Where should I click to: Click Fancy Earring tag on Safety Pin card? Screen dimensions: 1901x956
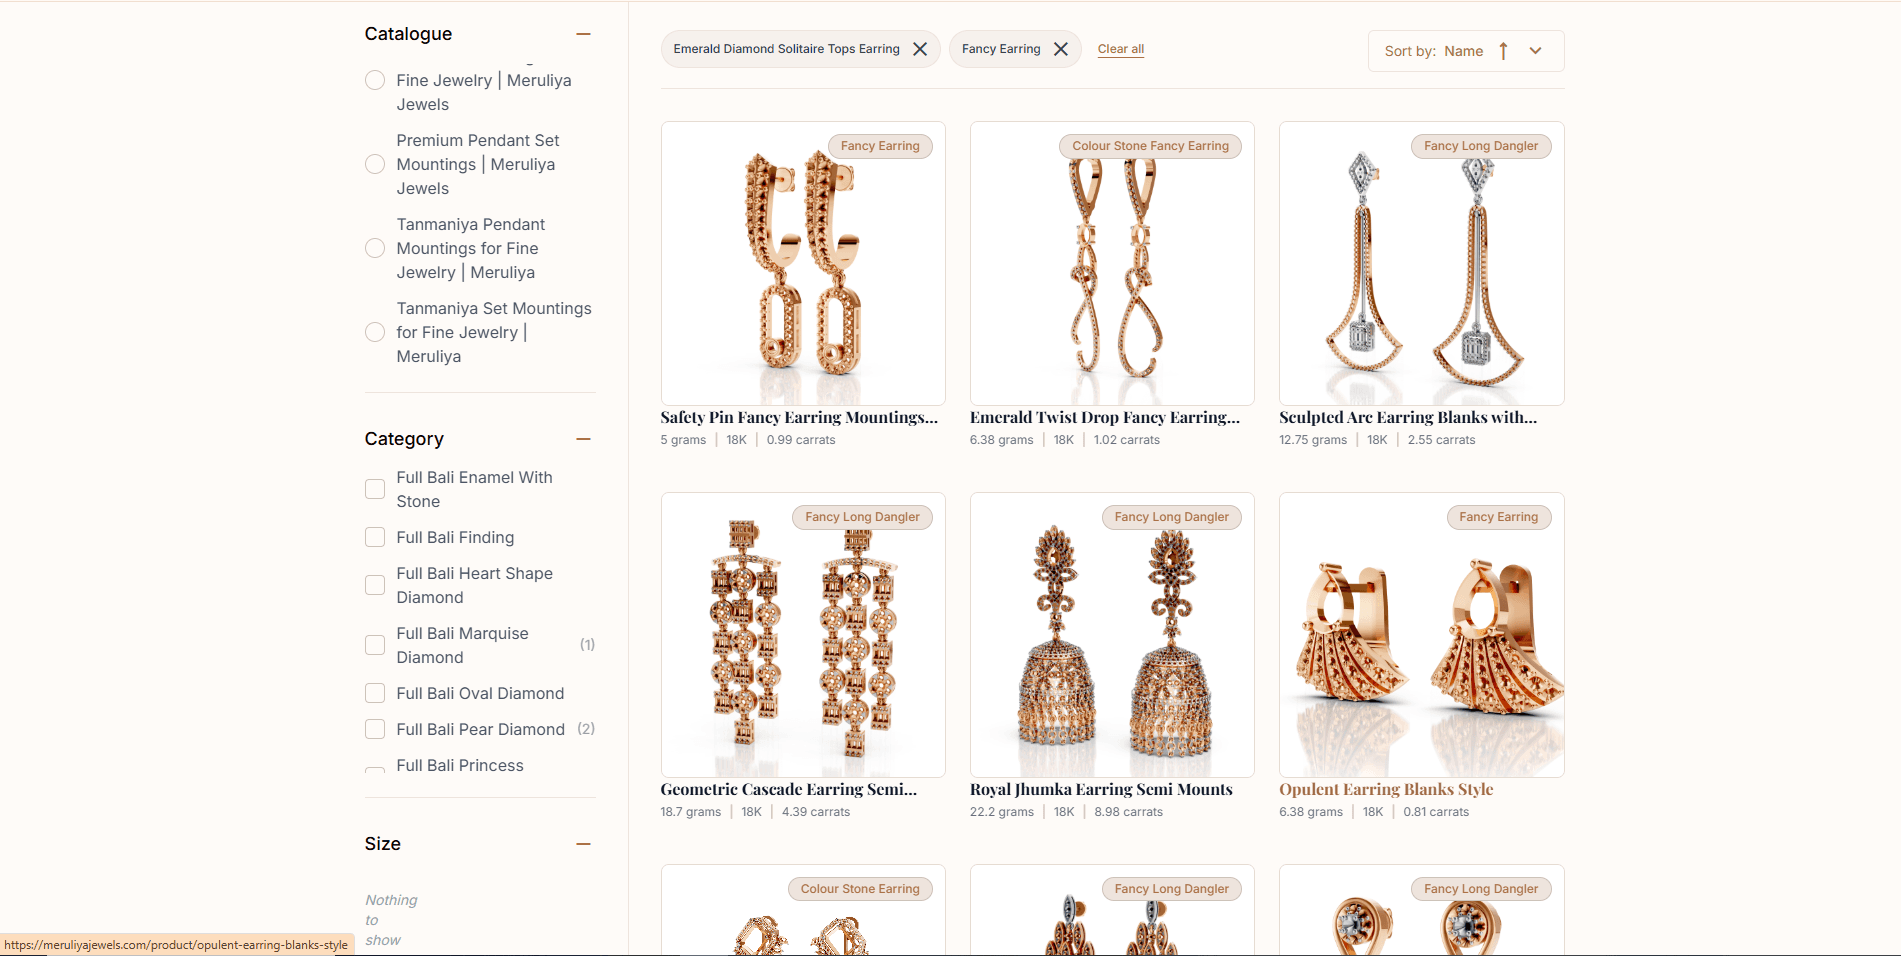[880, 146]
